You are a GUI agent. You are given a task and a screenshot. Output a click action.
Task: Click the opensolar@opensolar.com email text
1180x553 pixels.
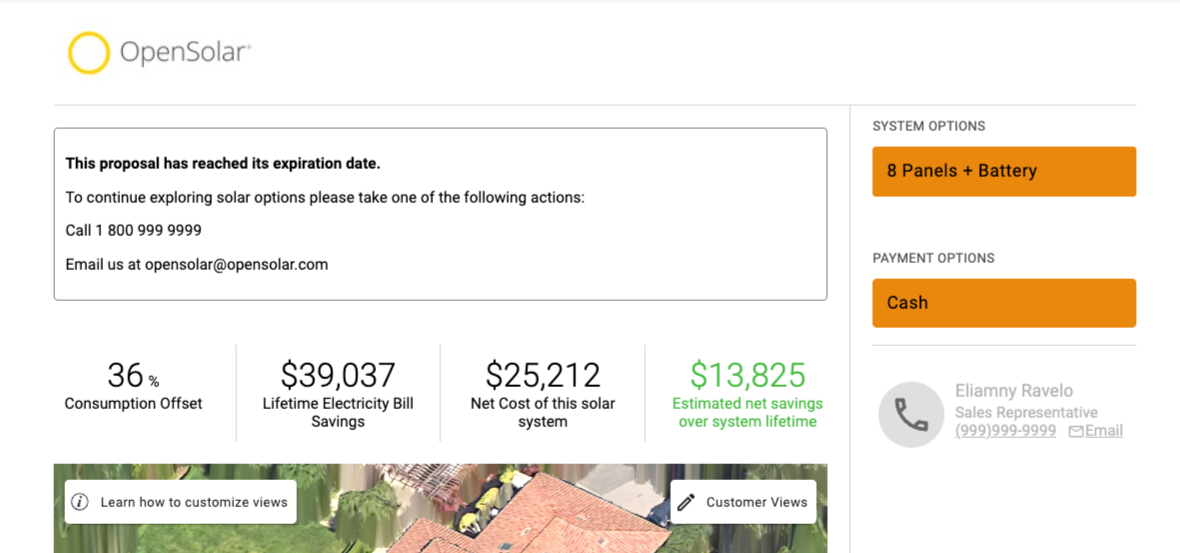coord(236,265)
